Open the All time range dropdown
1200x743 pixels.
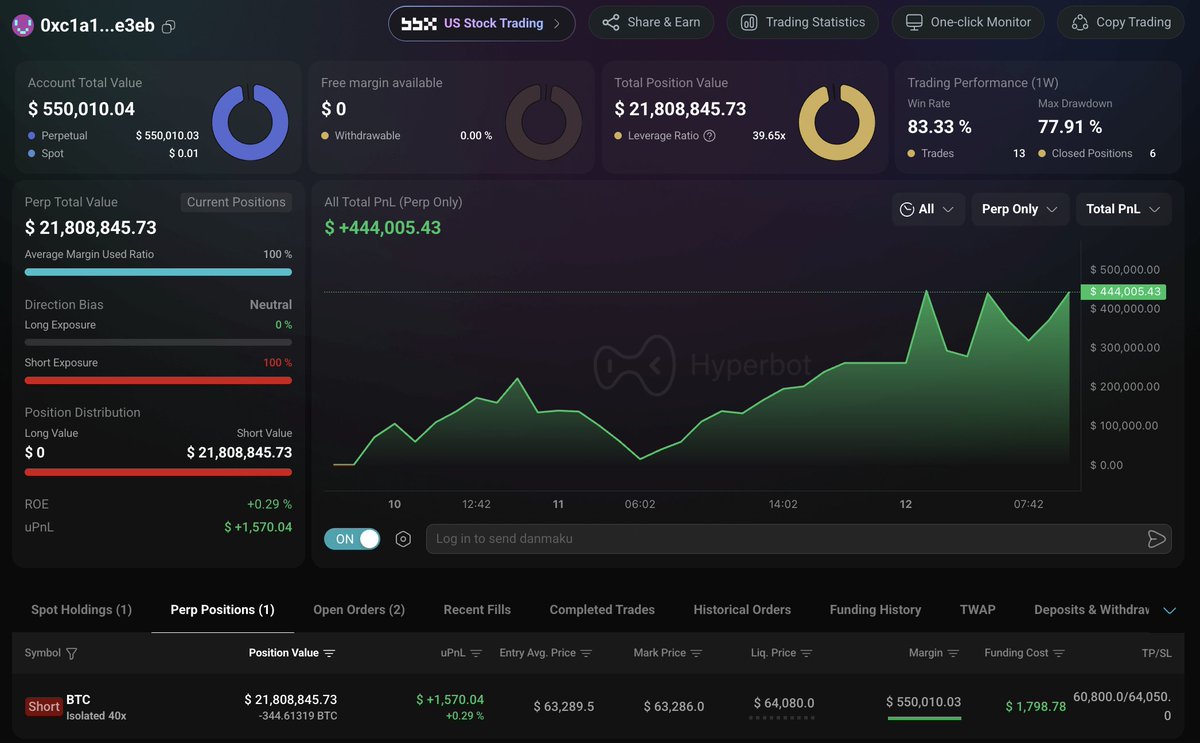(928, 209)
